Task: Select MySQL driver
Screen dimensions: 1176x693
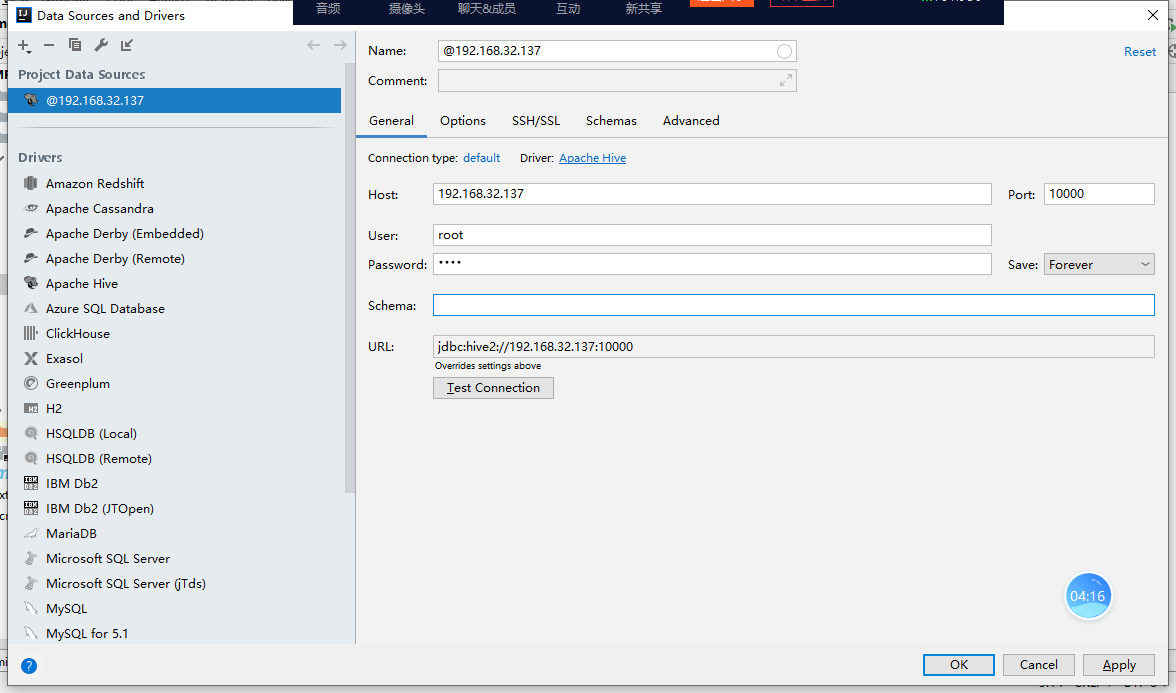Action: click(x=66, y=608)
